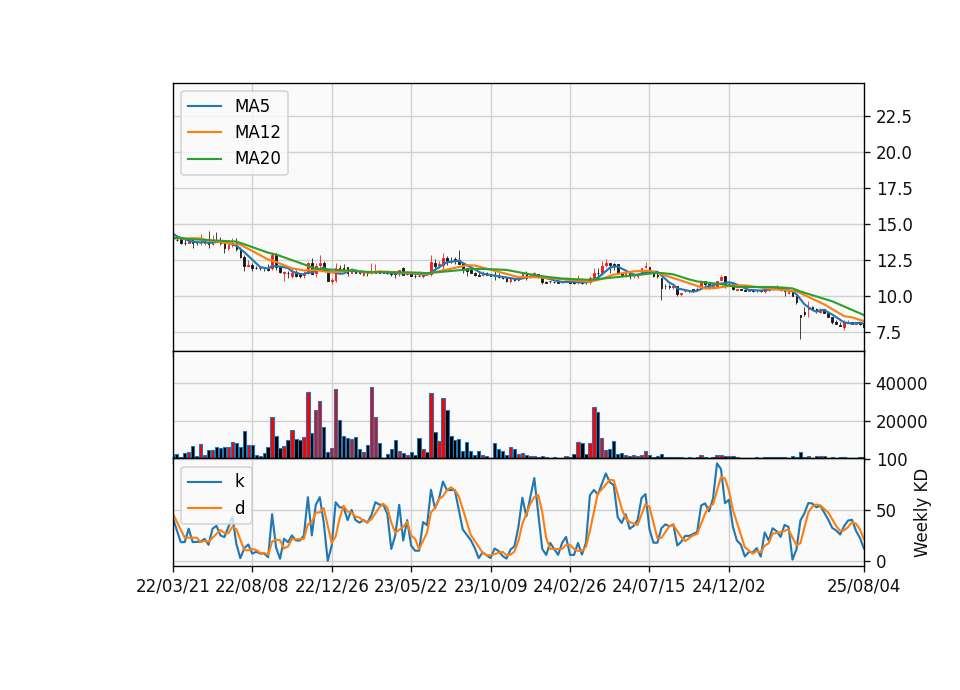This screenshot has width=960, height=690.
Task: Click the 22/08/08 date label
Action: (252, 586)
